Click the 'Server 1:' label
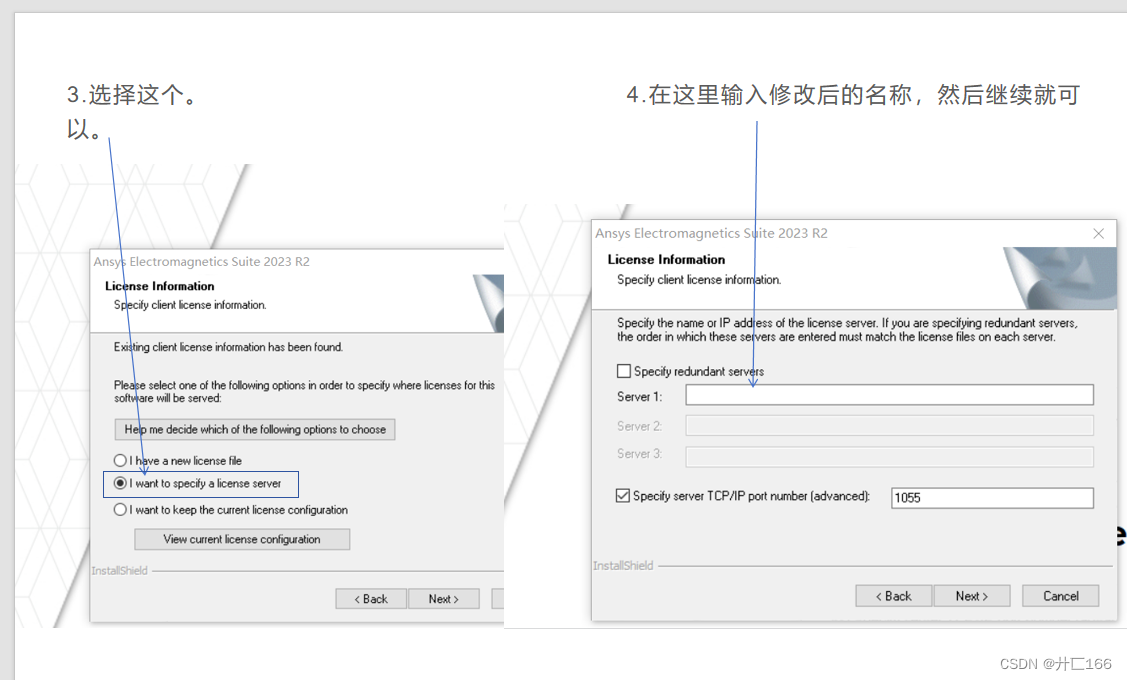 point(640,397)
